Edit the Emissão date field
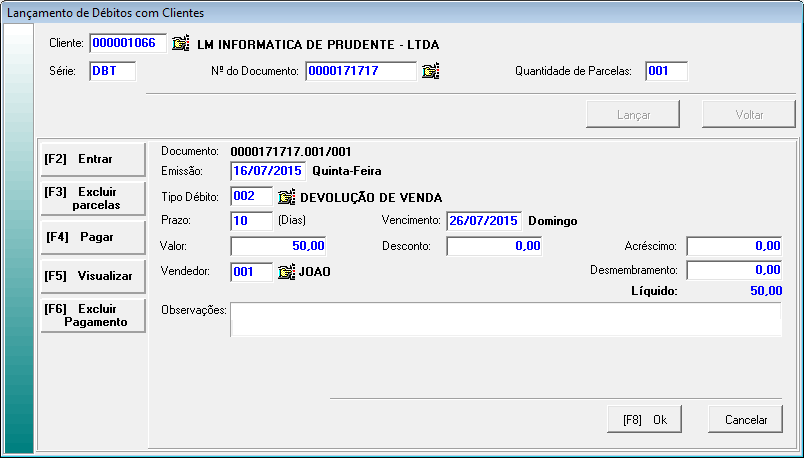 (x=268, y=171)
